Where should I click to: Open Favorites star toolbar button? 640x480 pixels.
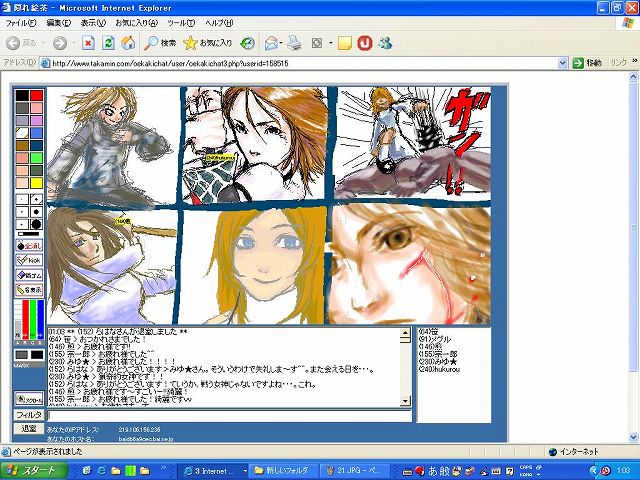[x=207, y=42]
